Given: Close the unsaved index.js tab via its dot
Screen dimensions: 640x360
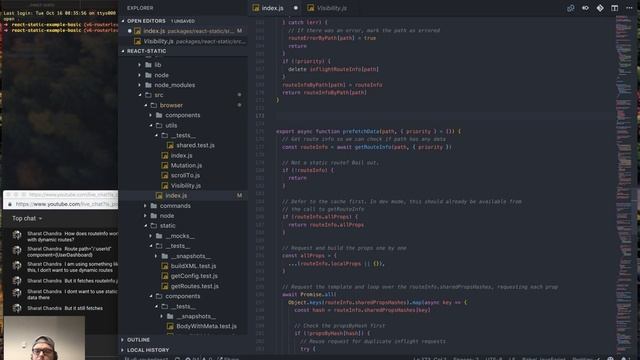Looking at the screenshot, I should pos(296,8).
